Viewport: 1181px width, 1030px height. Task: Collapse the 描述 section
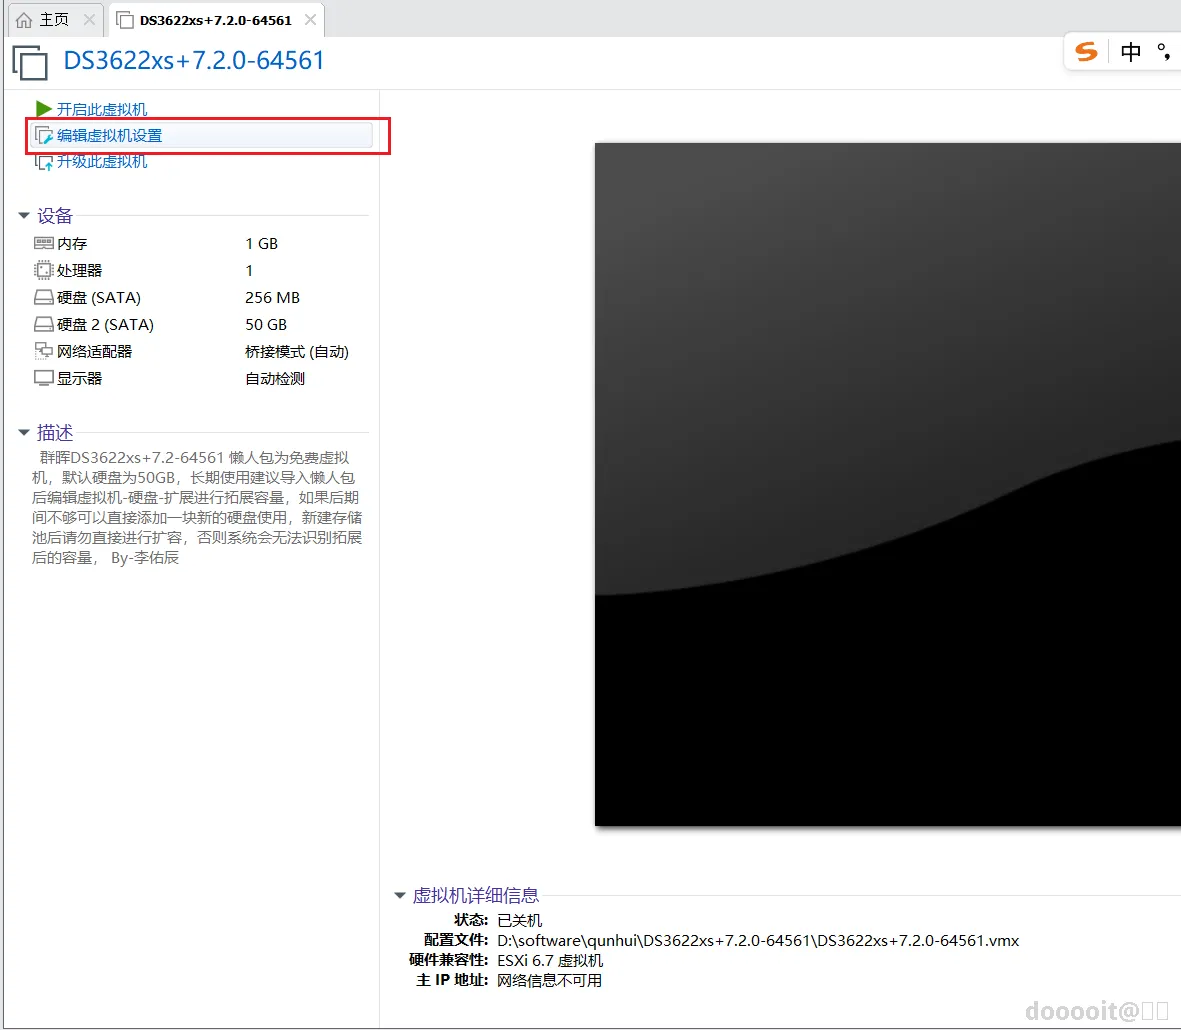(24, 433)
